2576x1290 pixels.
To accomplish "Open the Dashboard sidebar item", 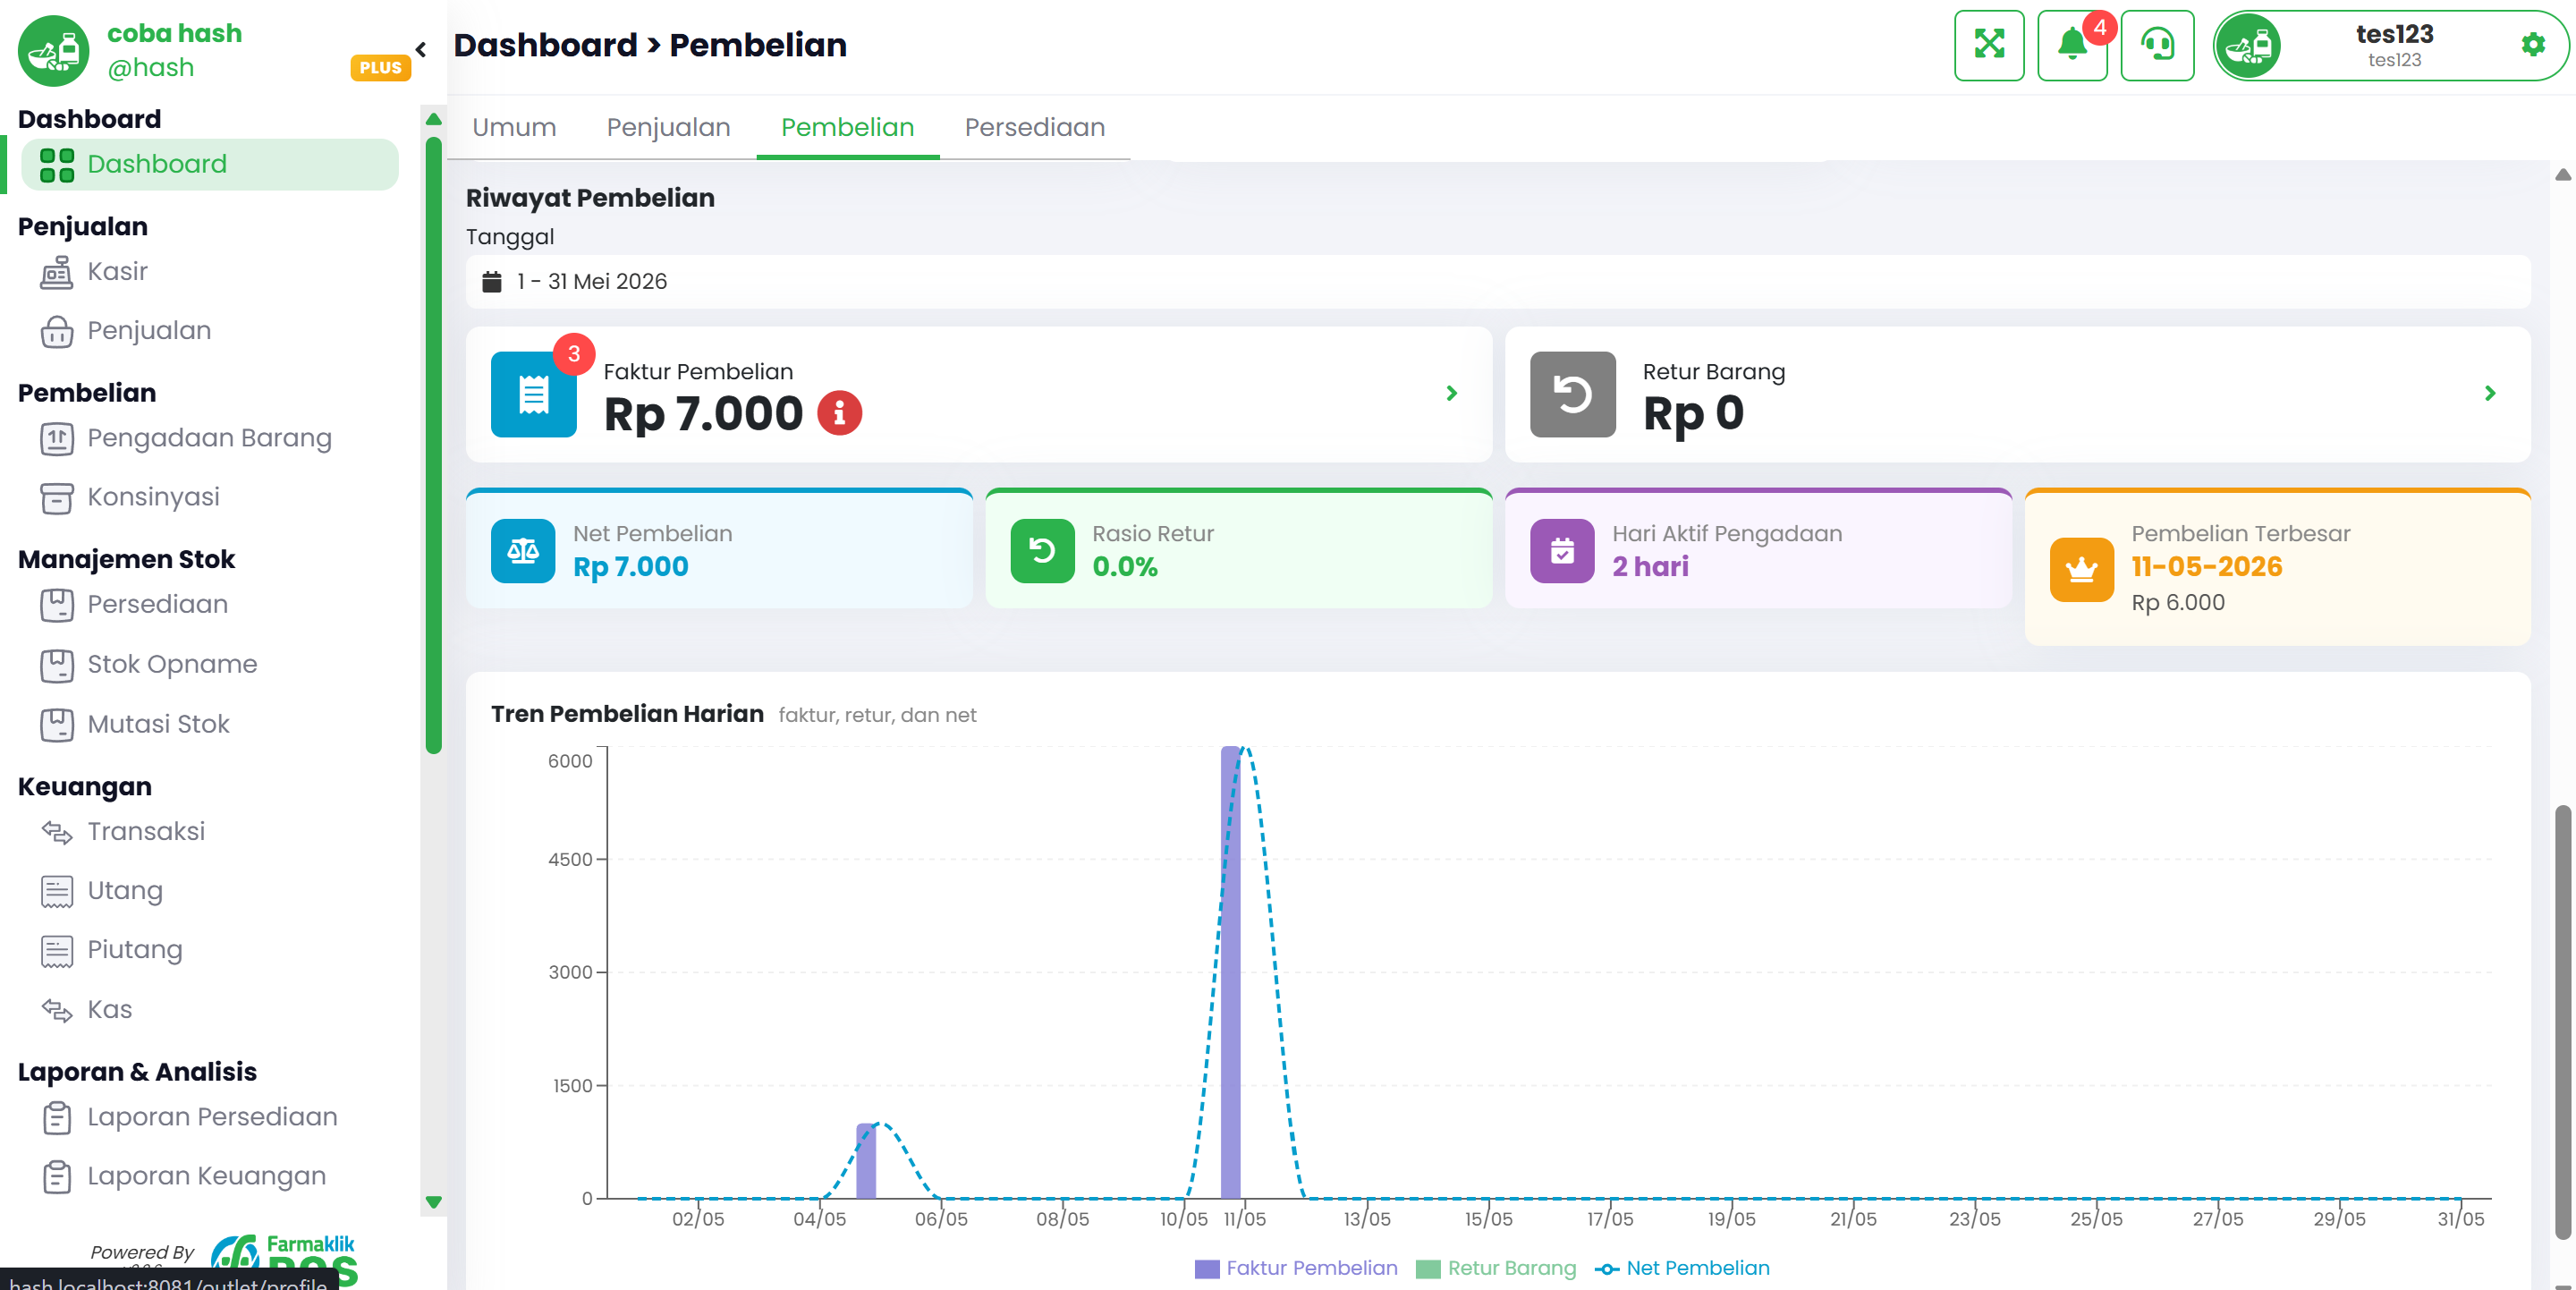I will tap(209, 164).
